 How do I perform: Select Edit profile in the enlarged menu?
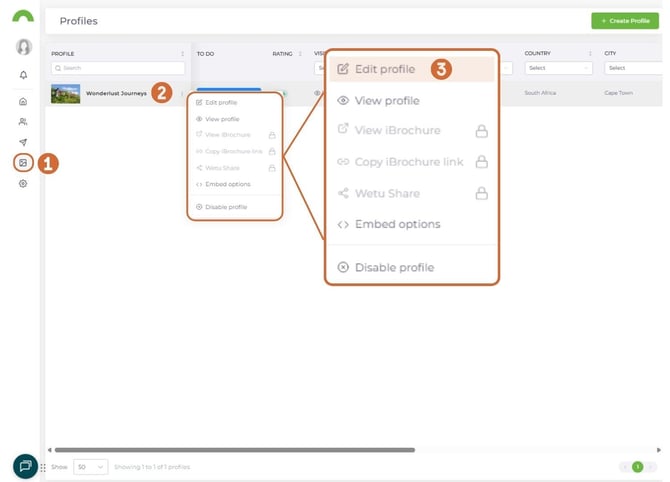(x=385, y=69)
